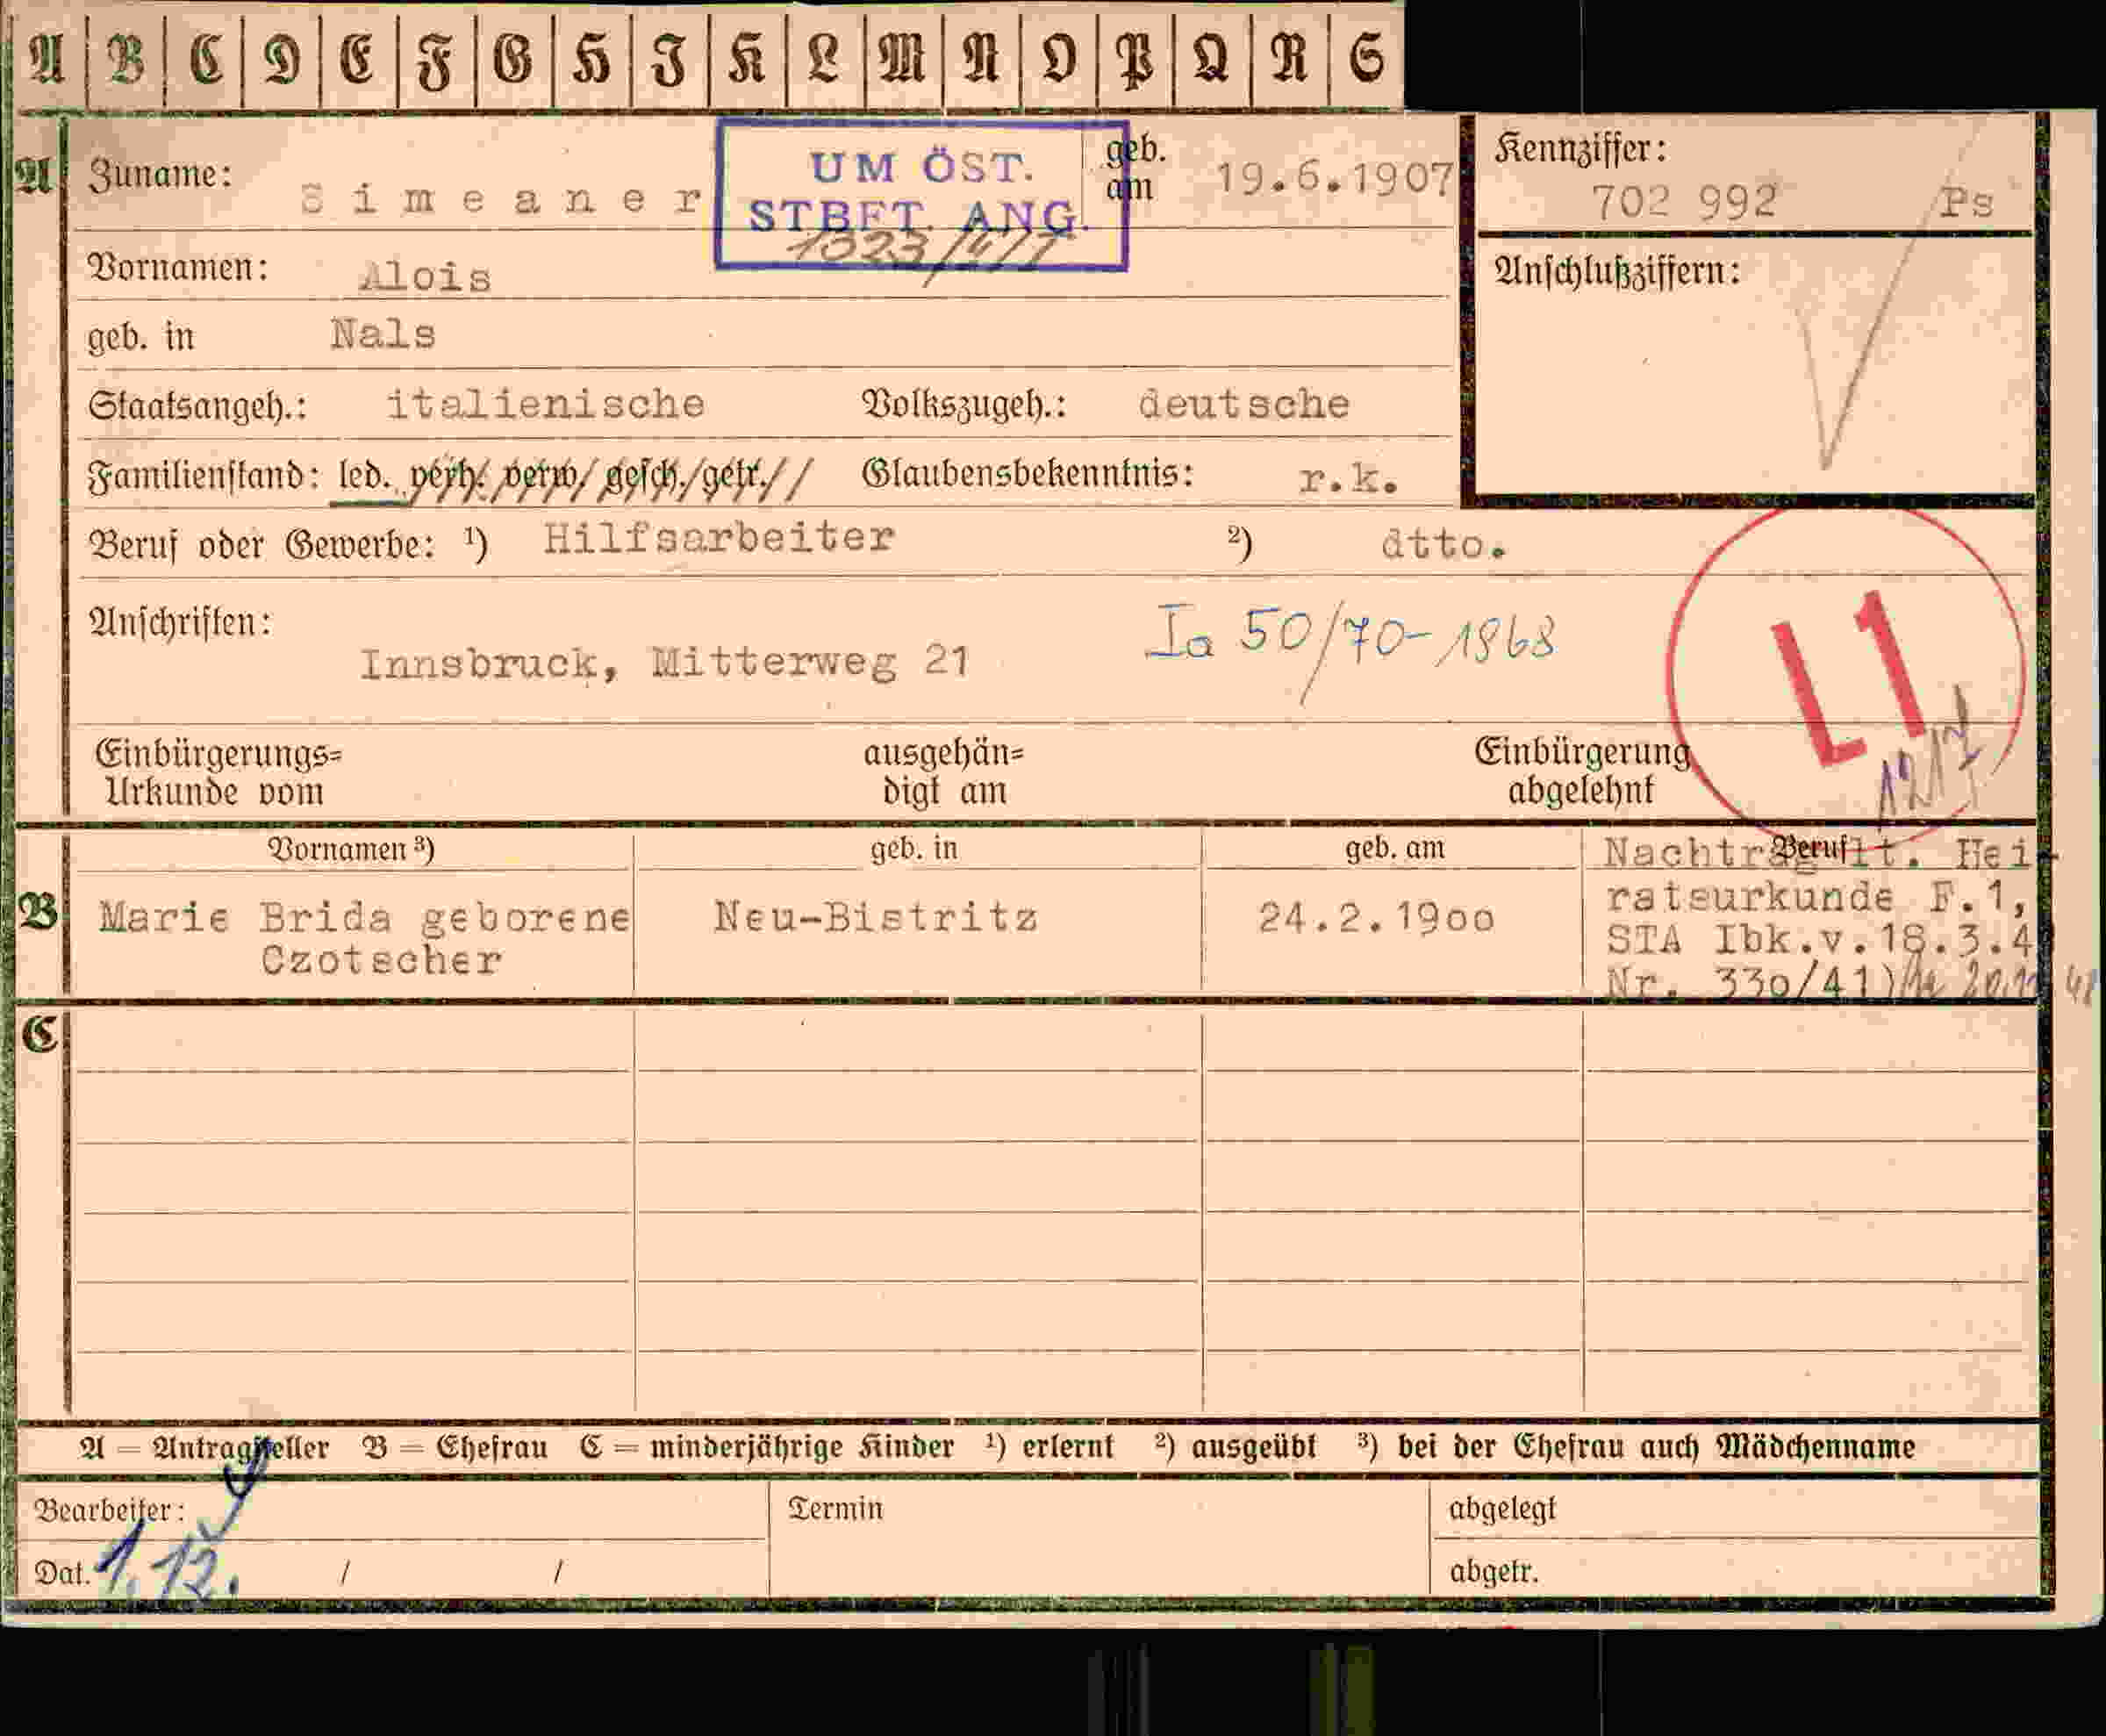Click the 'Termin' label
The image size is (2106, 1736).
tap(835, 1508)
